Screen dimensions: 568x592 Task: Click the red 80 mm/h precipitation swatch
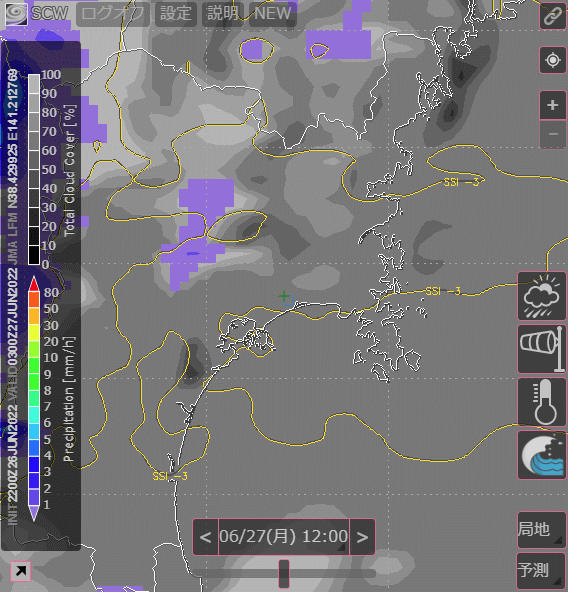click(x=34, y=284)
